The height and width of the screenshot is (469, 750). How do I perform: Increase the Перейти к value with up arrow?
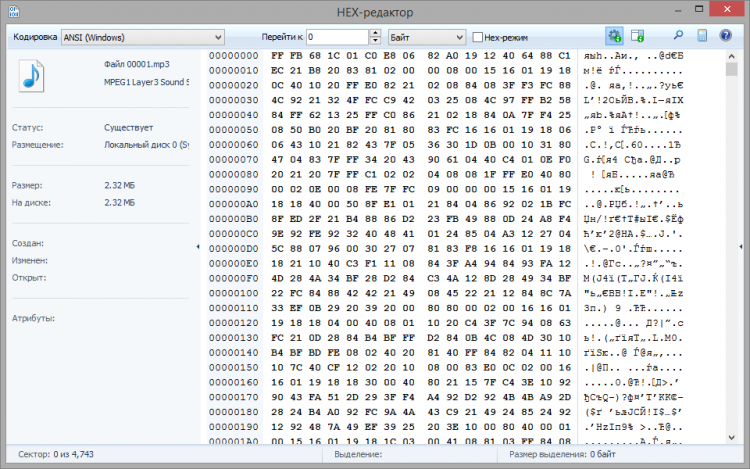[375, 33]
